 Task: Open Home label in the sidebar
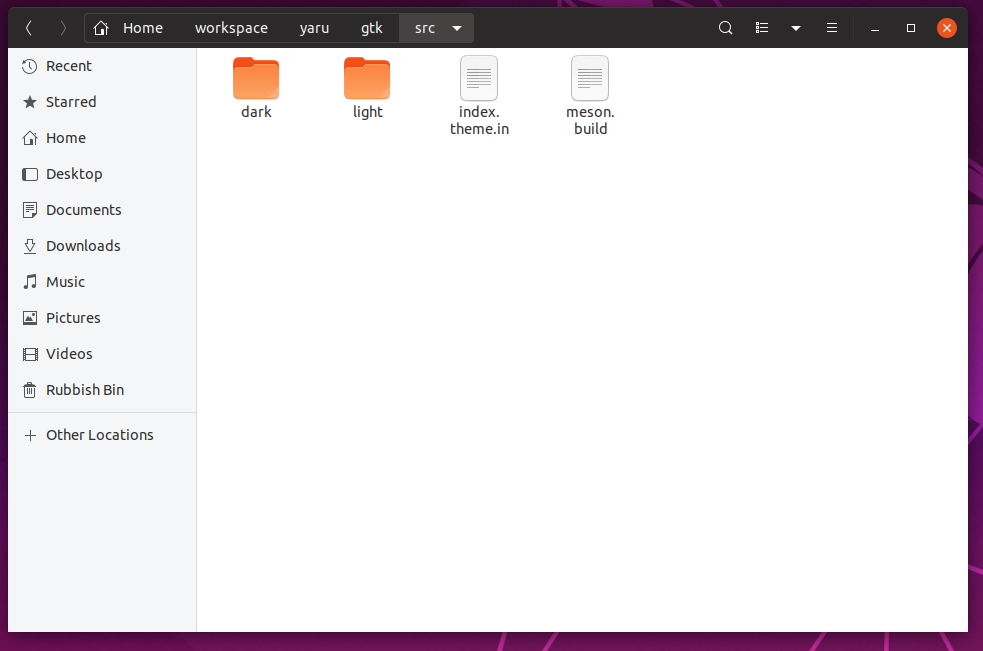pyautogui.click(x=66, y=138)
